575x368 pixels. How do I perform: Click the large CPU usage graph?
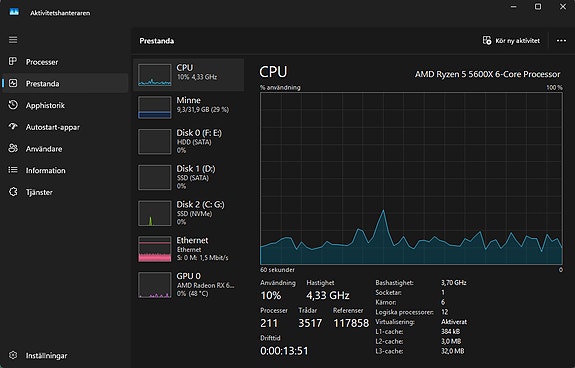click(x=411, y=179)
